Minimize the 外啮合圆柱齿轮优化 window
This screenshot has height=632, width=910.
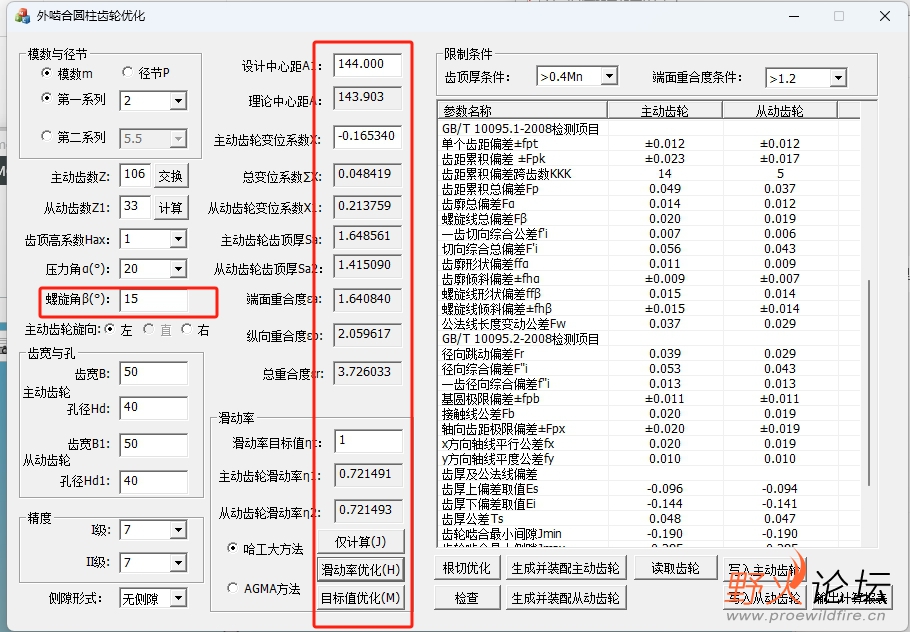tap(794, 16)
